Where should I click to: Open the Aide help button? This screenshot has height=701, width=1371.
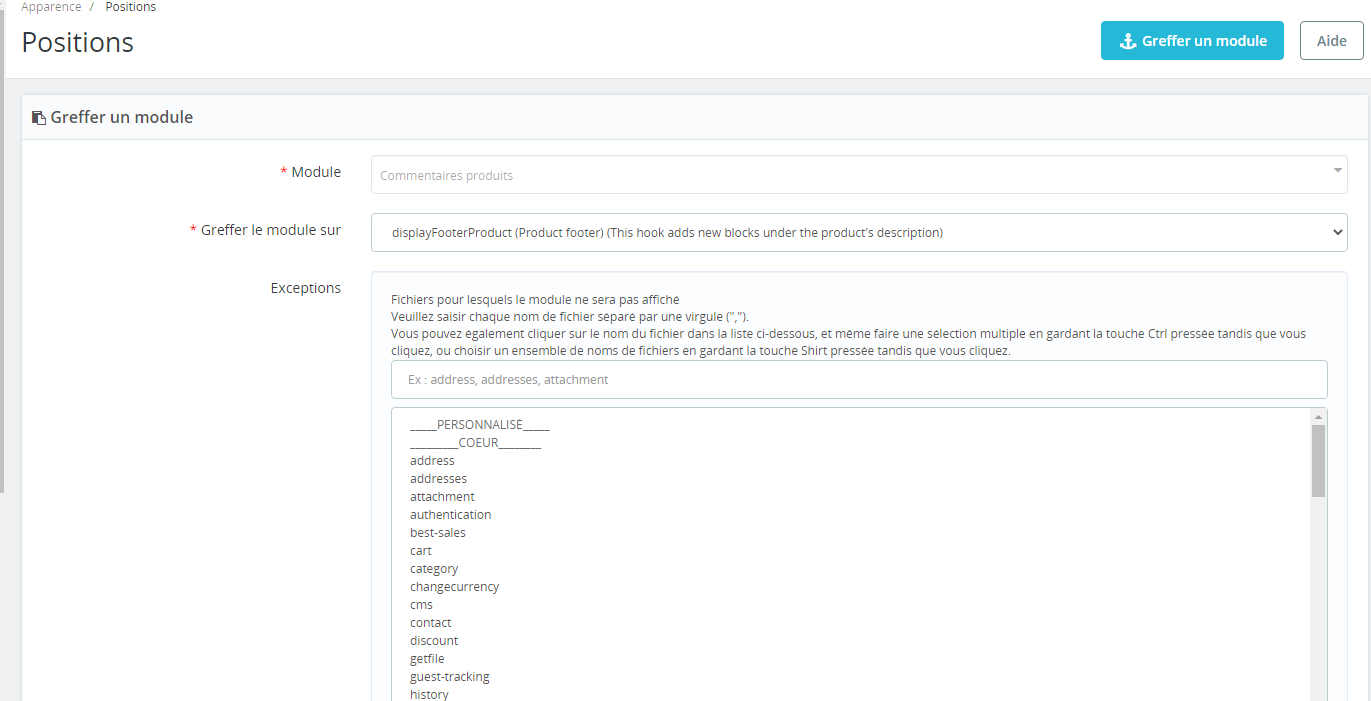pyautogui.click(x=1331, y=41)
